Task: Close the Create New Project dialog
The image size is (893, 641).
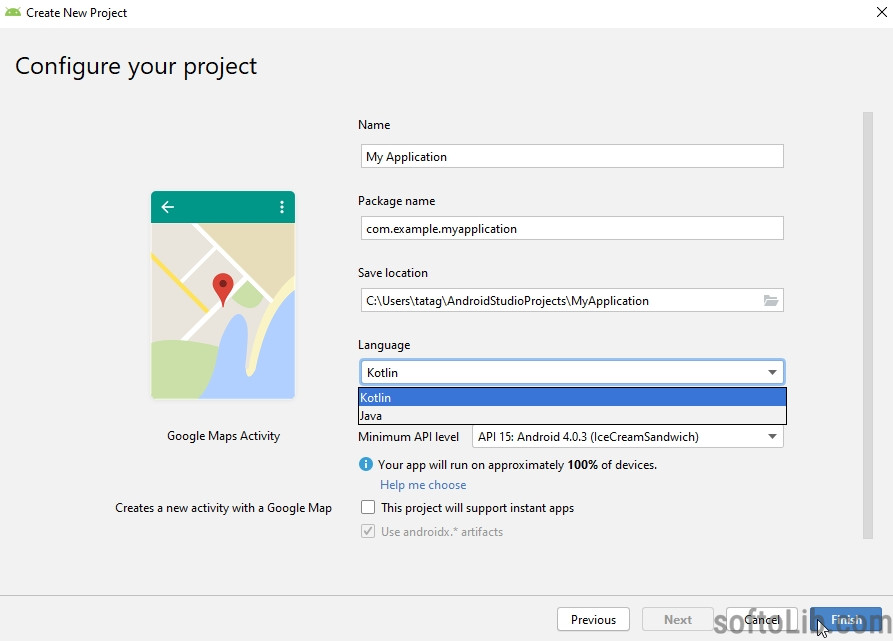Action: (x=882, y=12)
